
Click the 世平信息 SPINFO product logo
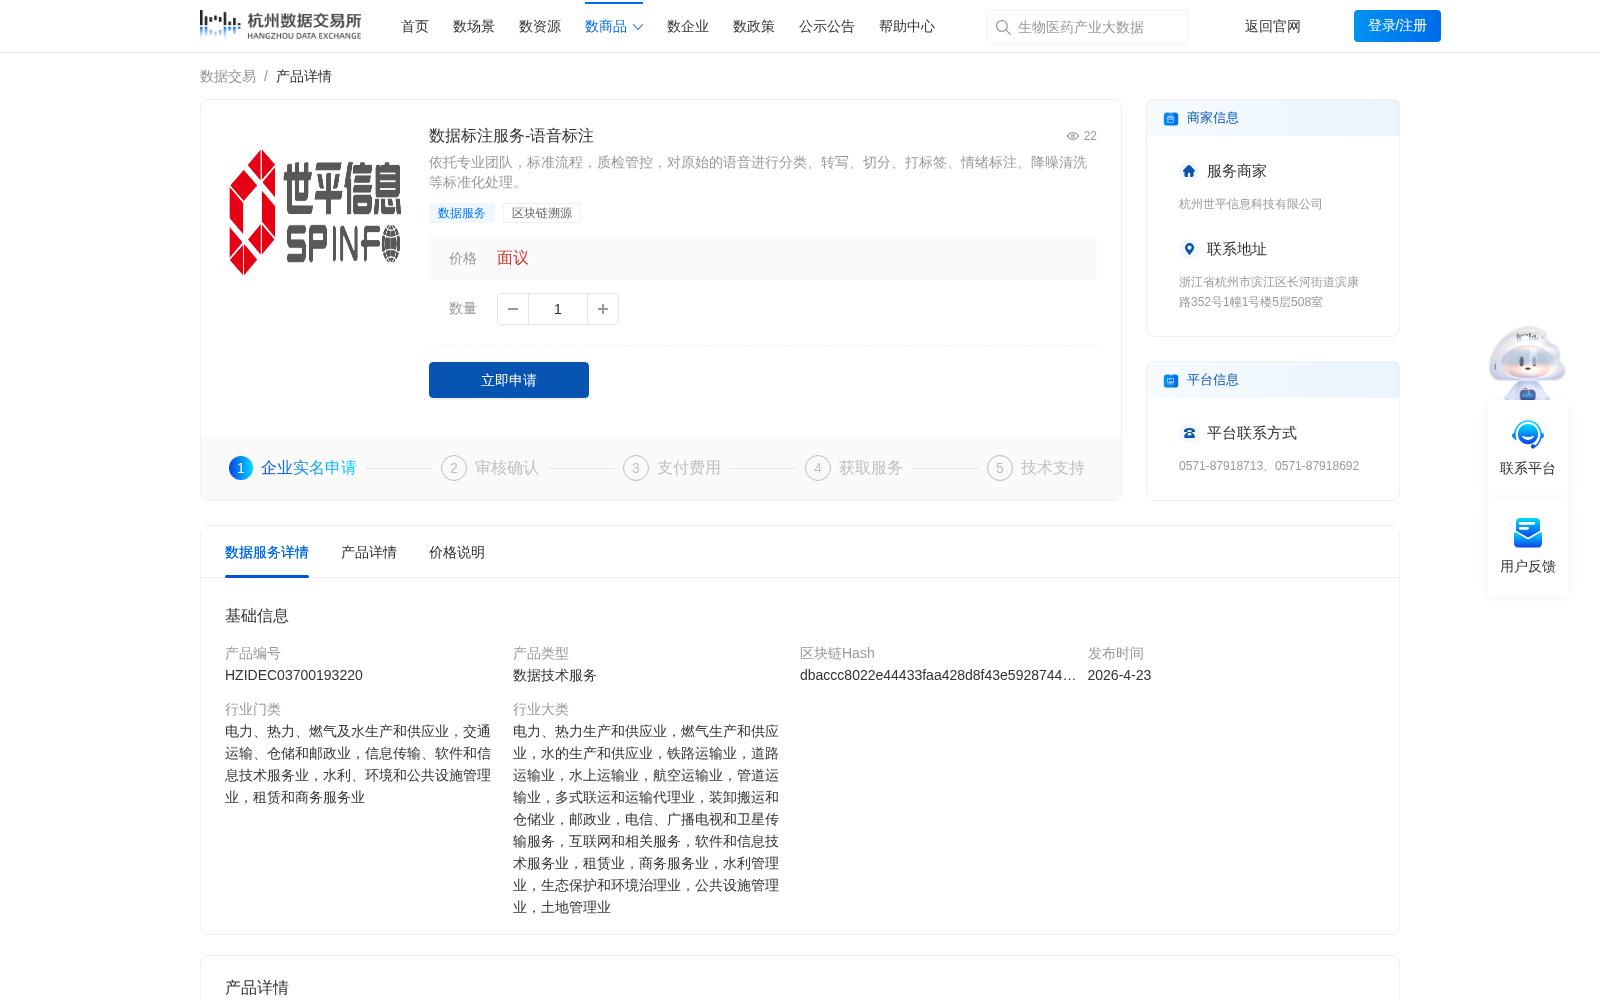click(315, 212)
